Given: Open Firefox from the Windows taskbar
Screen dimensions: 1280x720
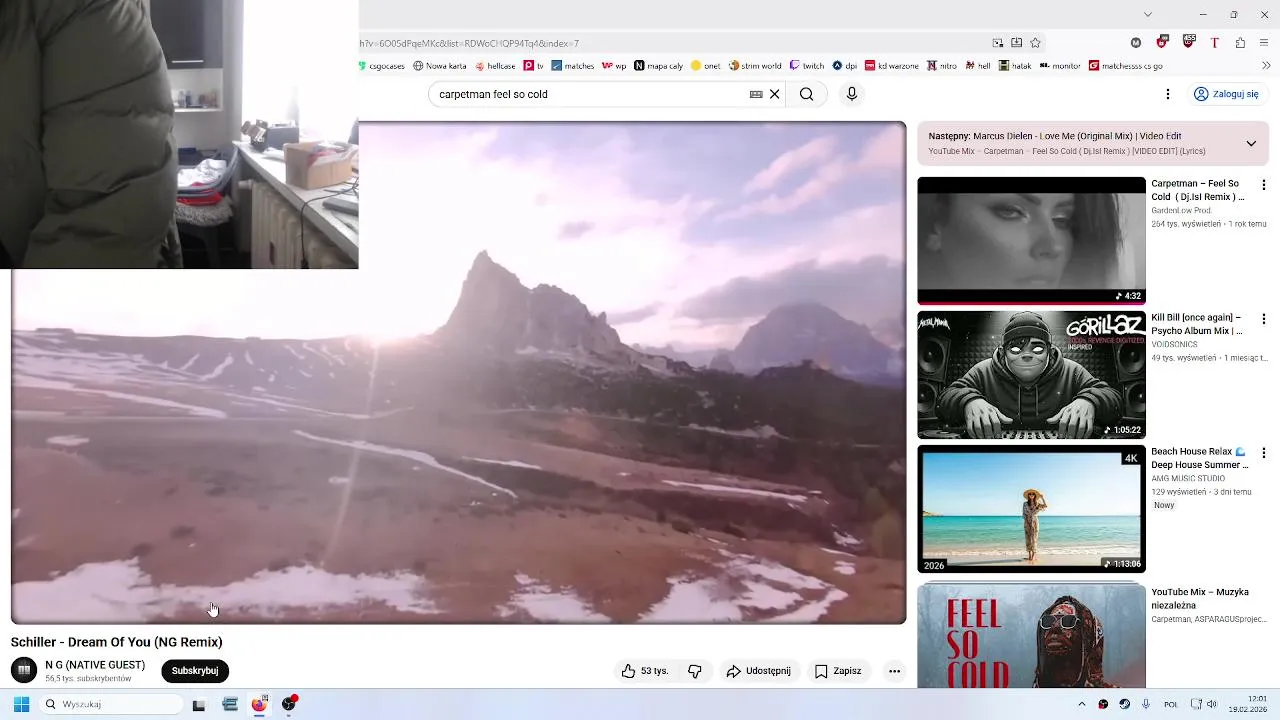Looking at the screenshot, I should [259, 704].
